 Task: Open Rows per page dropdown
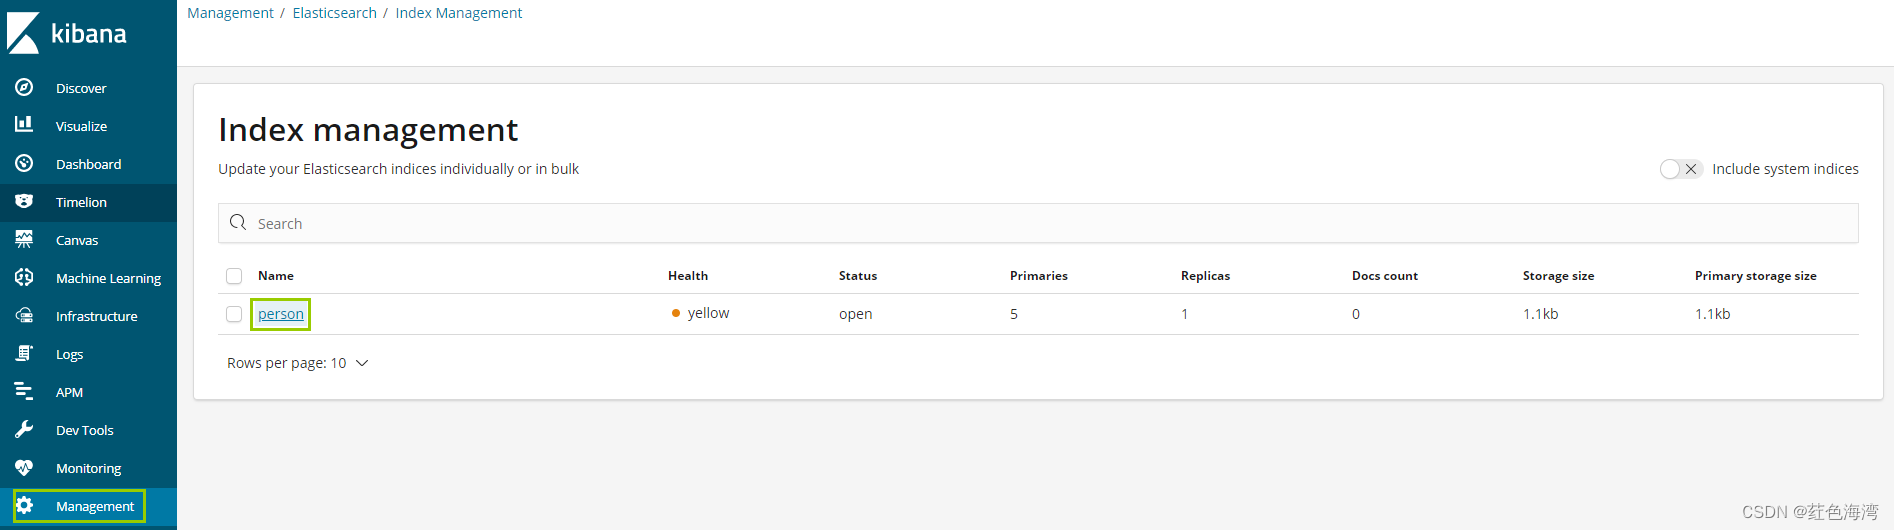[x=298, y=363]
